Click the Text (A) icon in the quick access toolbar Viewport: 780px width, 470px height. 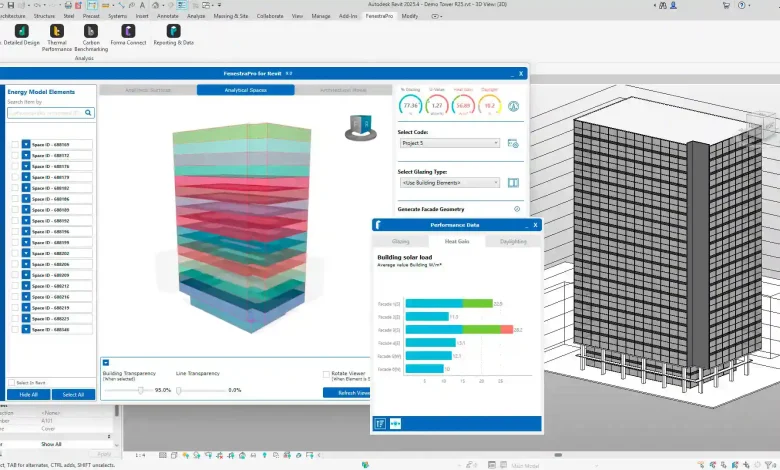point(142,5)
